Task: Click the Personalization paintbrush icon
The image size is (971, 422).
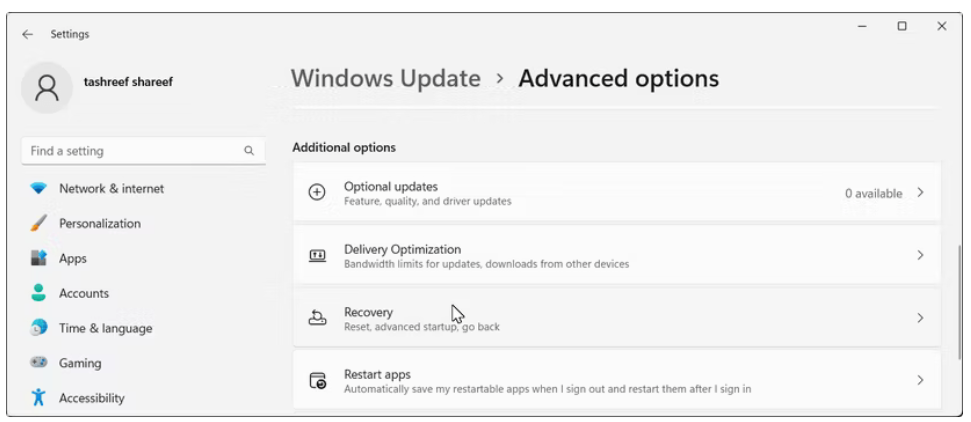Action: coord(39,224)
